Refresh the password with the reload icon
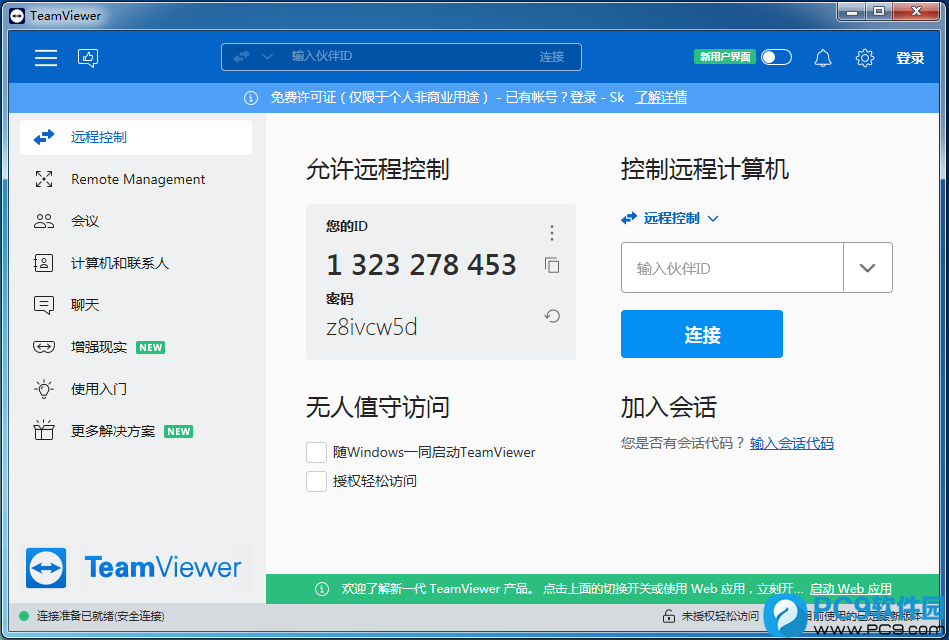The height and width of the screenshot is (640, 949). click(552, 316)
